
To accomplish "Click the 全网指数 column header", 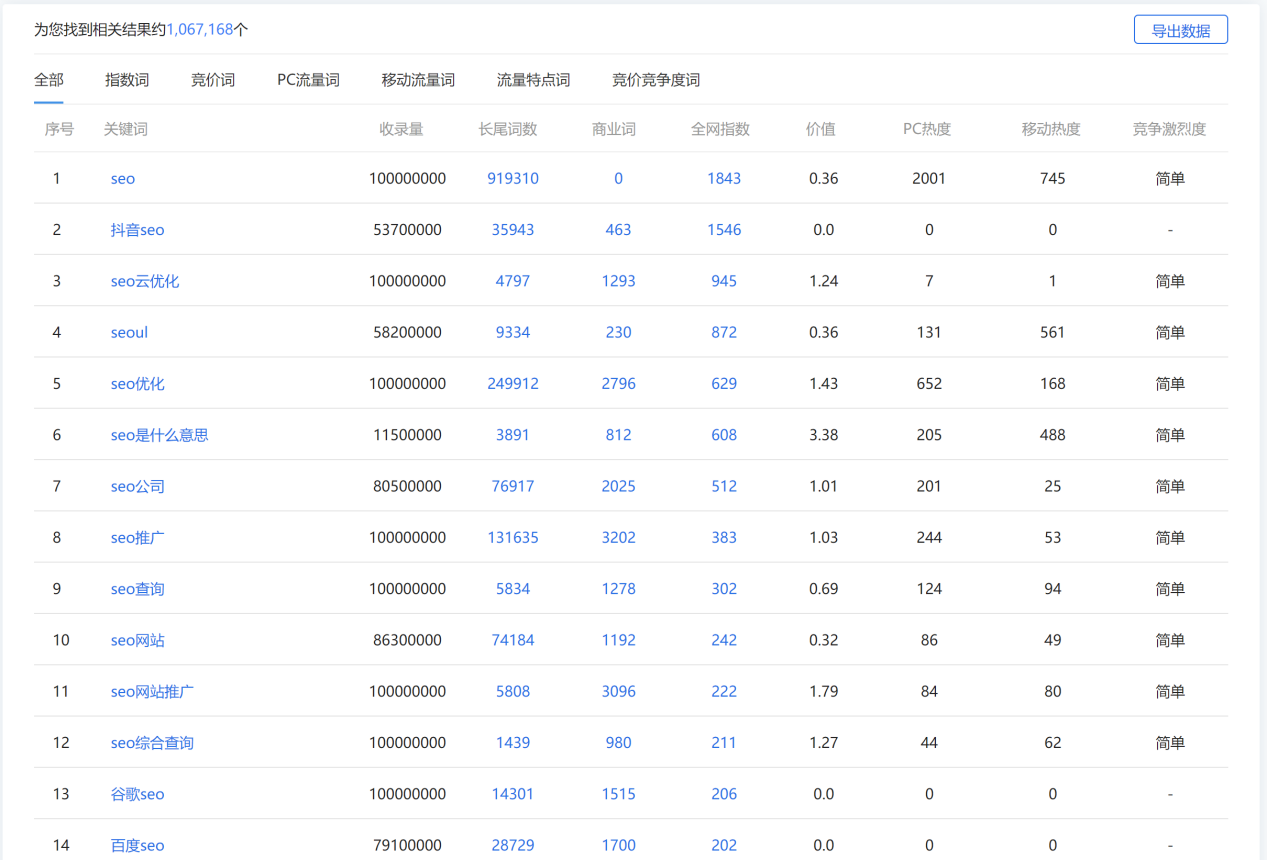I will (720, 129).
